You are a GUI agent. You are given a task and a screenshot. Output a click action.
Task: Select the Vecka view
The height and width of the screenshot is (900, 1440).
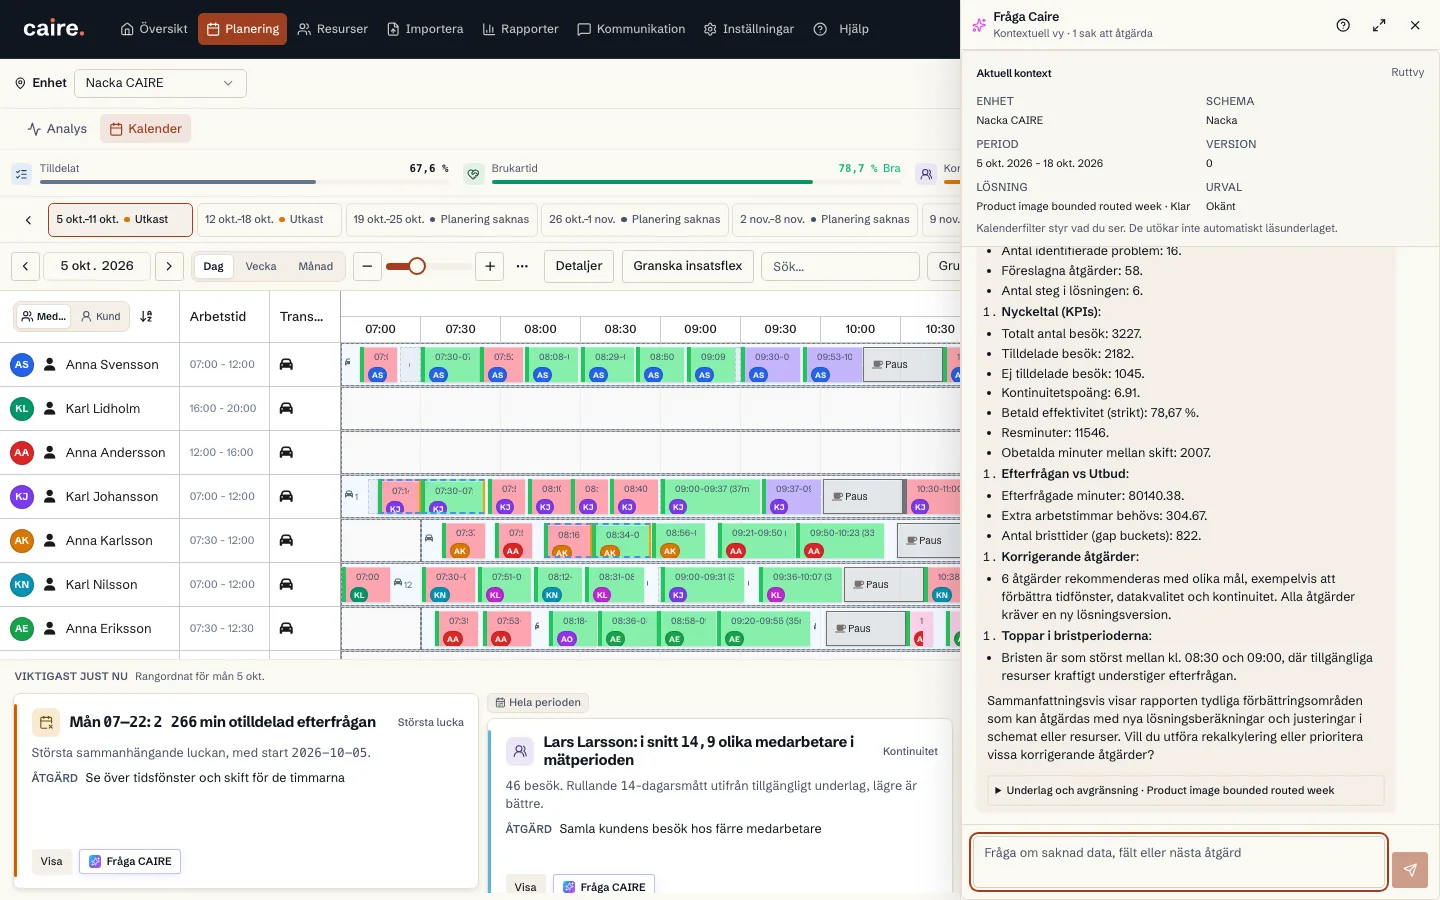pyautogui.click(x=261, y=266)
